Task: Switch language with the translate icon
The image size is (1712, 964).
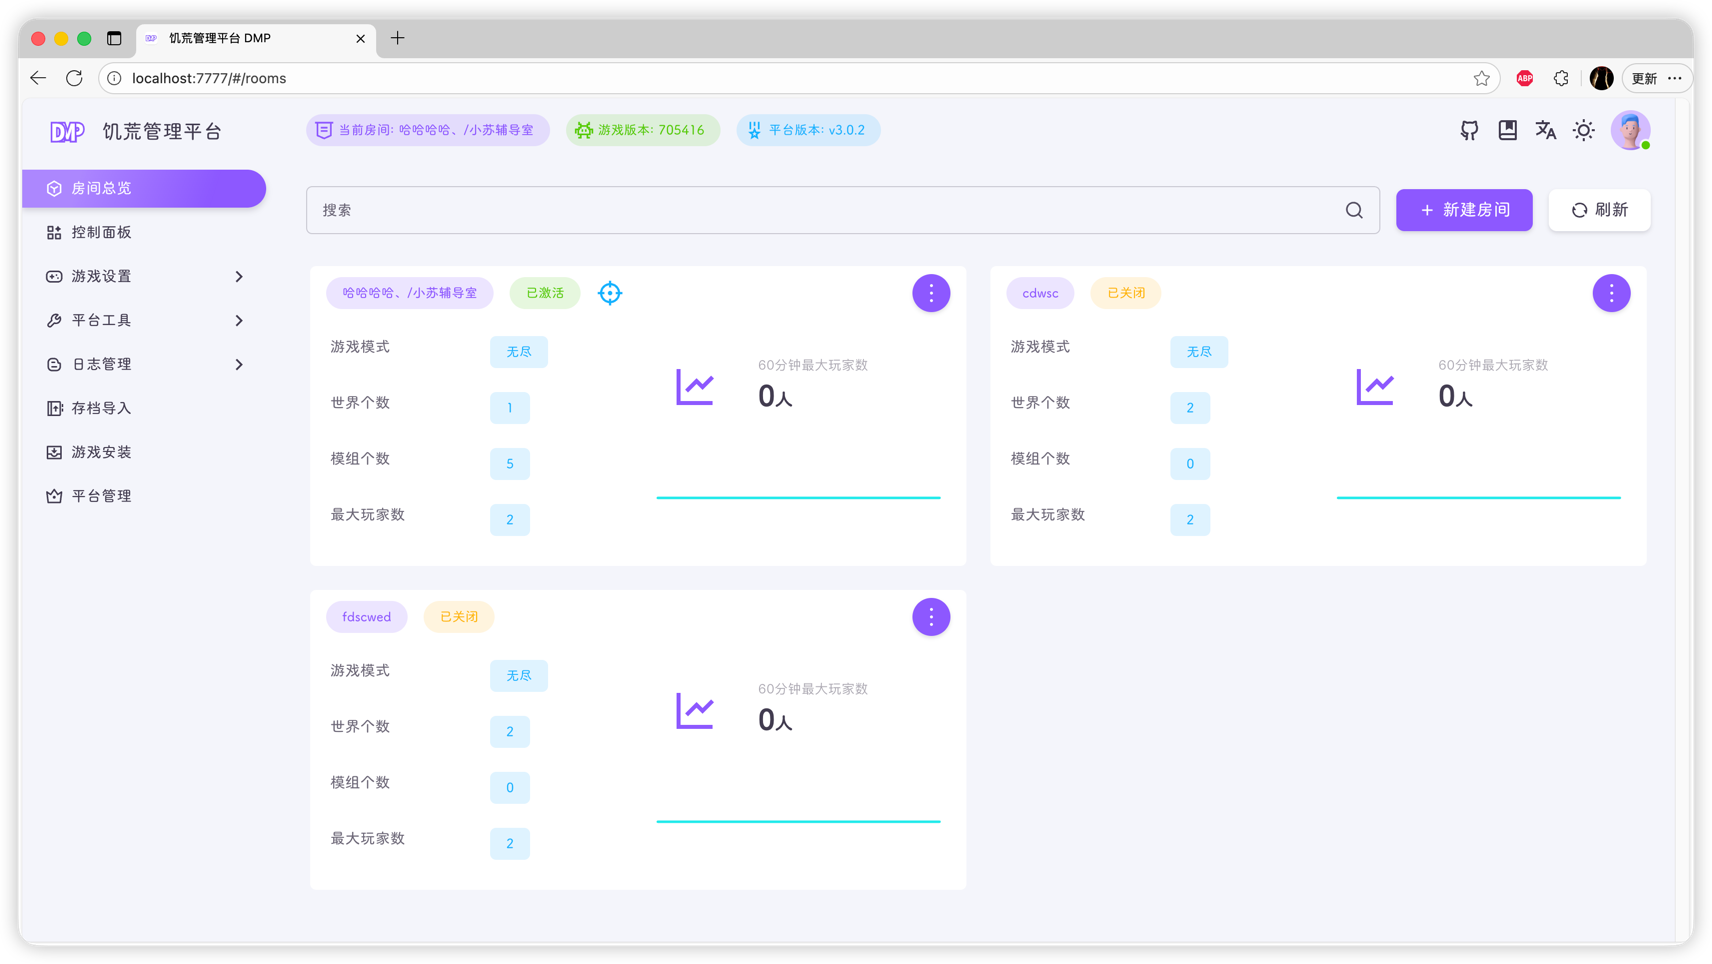Action: click(1545, 130)
